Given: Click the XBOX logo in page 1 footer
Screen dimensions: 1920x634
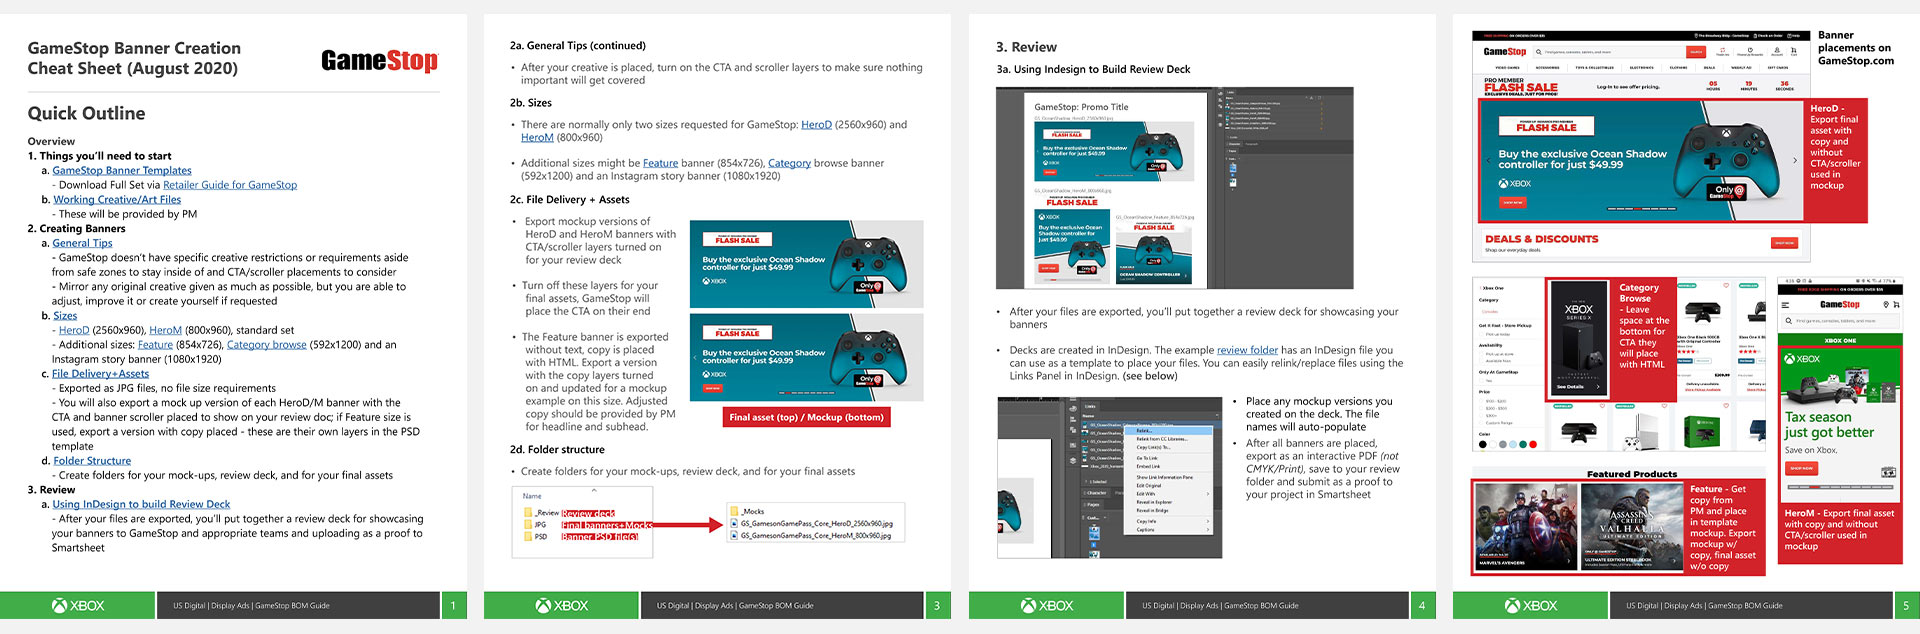Looking at the screenshot, I should tap(78, 605).
